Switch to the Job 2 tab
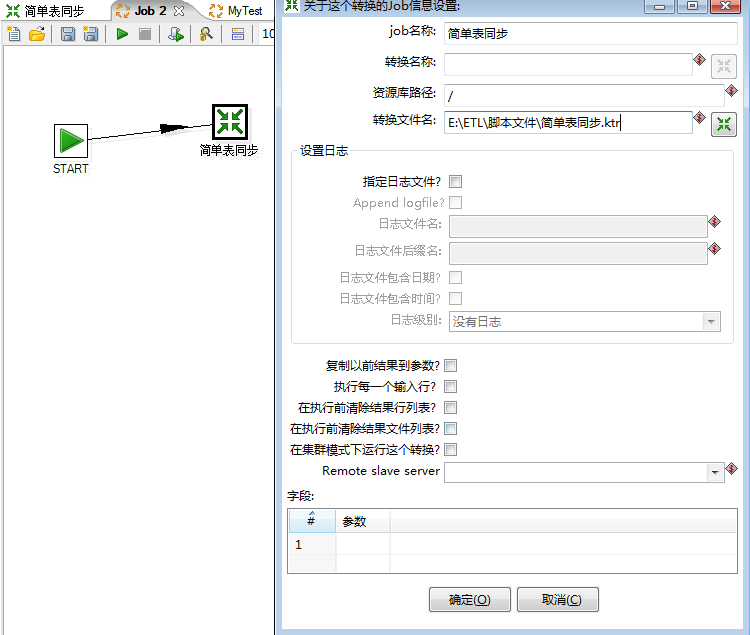The image size is (750, 635). (x=150, y=11)
